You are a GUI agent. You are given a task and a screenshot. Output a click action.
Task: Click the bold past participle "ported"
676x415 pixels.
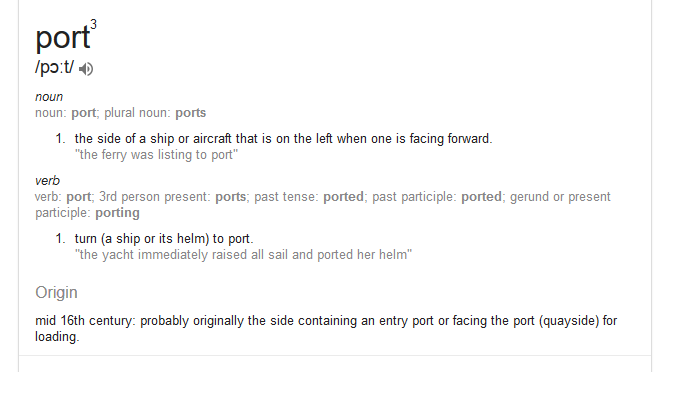point(482,197)
